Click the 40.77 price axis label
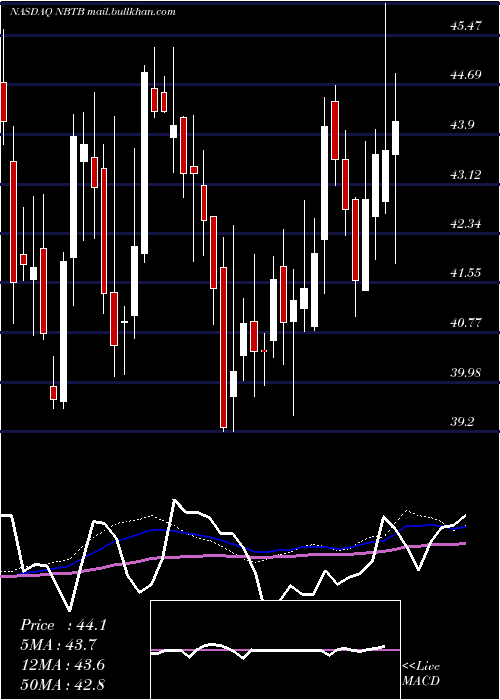The image size is (500, 700). 466,323
